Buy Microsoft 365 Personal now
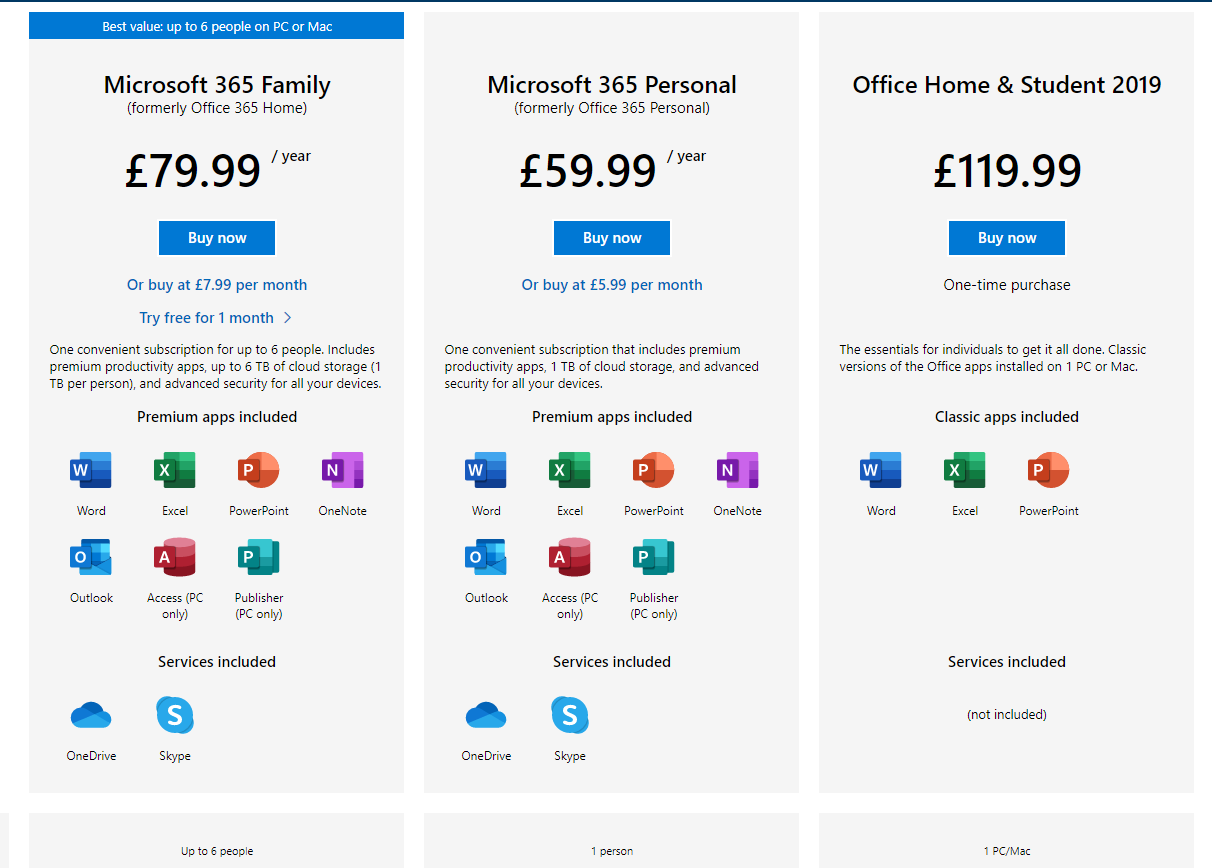 612,238
